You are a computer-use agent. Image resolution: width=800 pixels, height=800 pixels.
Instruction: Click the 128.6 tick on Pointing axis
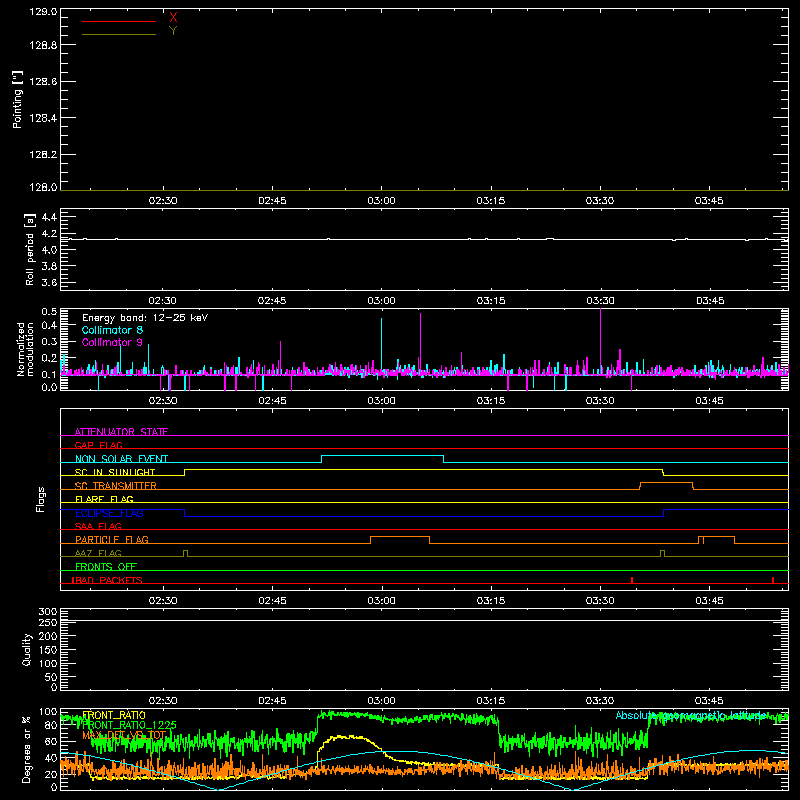tap(43, 82)
